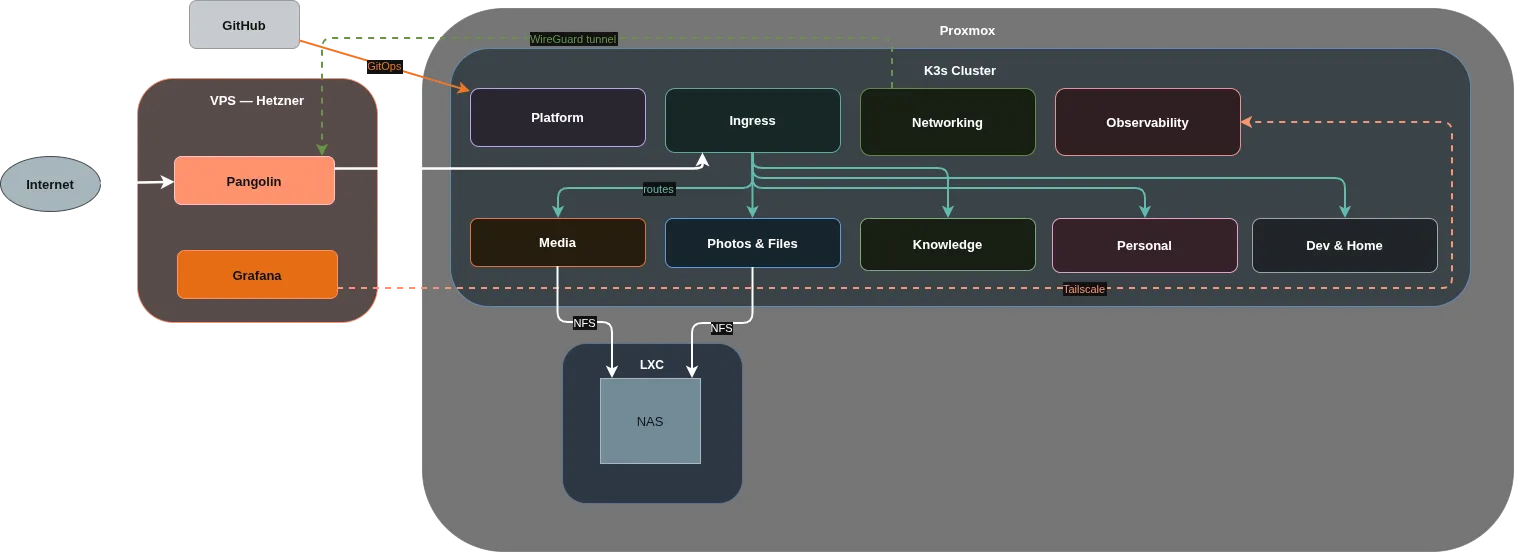Image resolution: width=1514 pixels, height=552 pixels.
Task: Select the Tailscale connection label
Action: tap(1083, 289)
